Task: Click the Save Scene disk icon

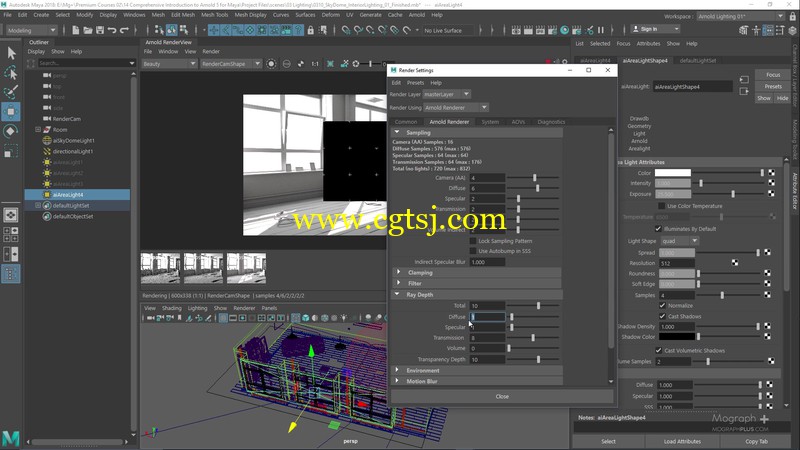Action: [100, 31]
